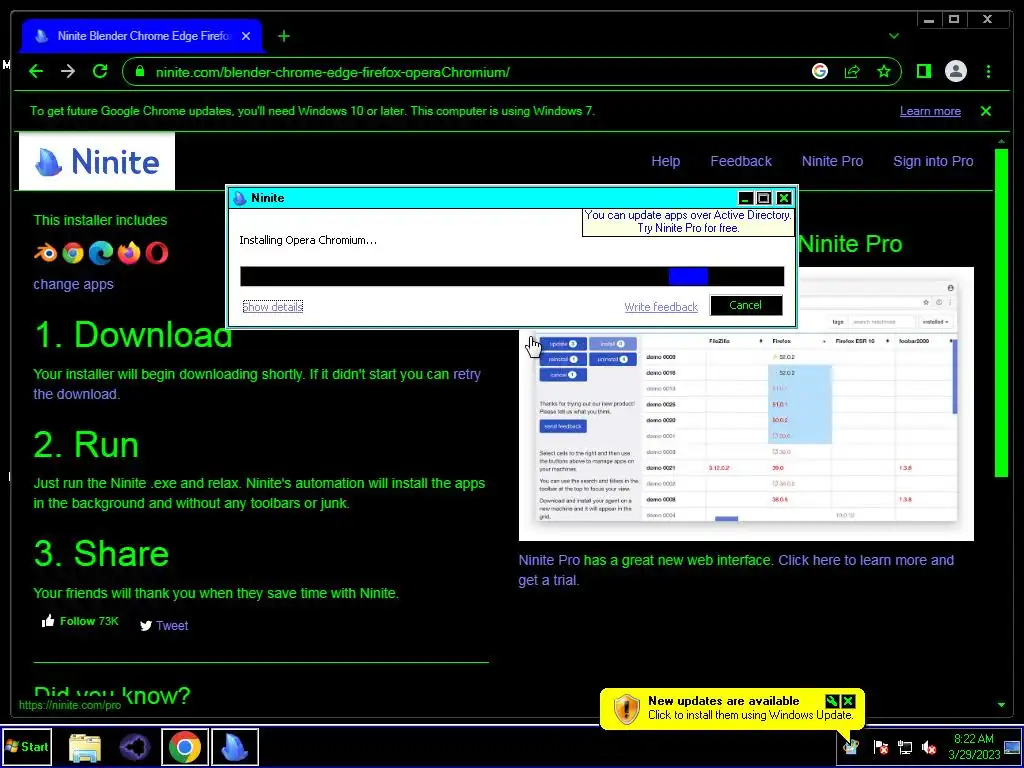This screenshot has height=768, width=1024.
Task: Open Action Center flag icon
Action: tap(880, 747)
